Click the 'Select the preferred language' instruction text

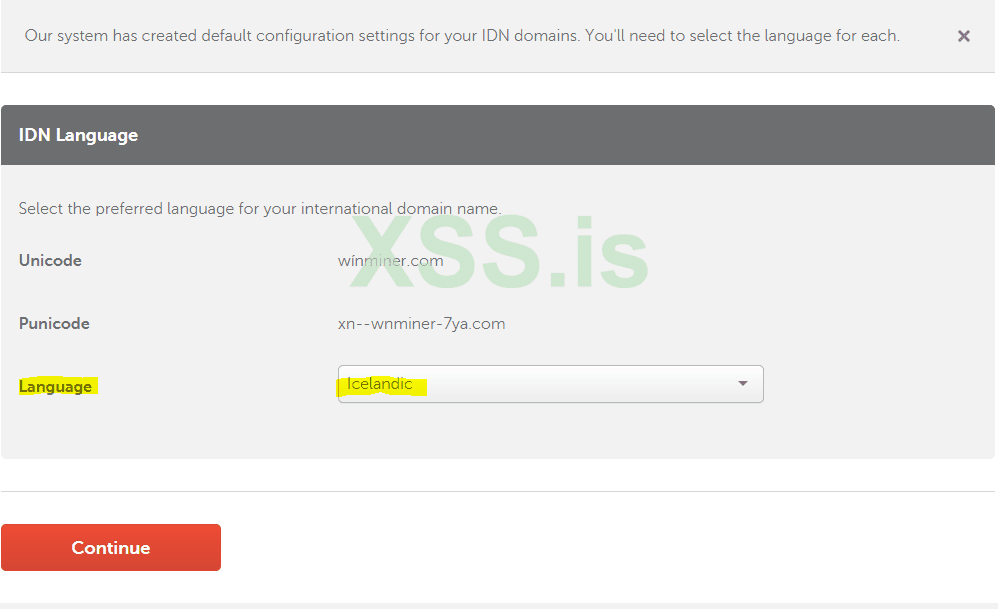coord(260,209)
